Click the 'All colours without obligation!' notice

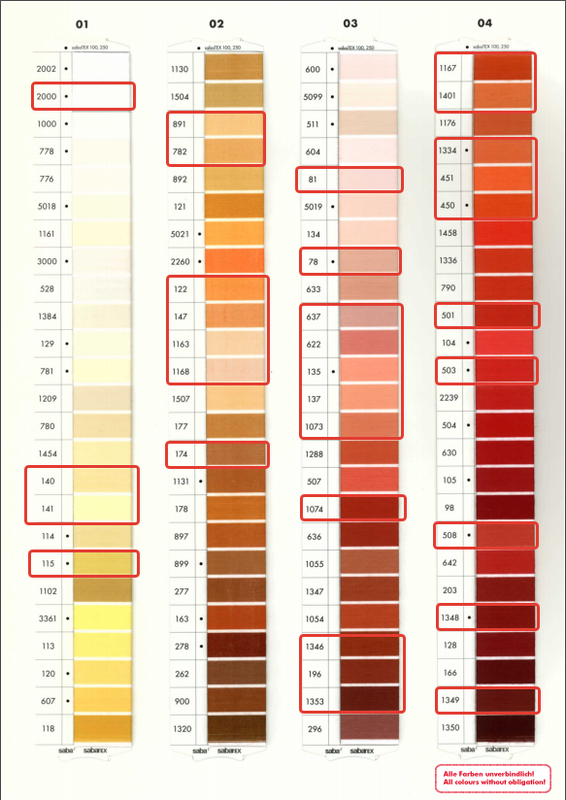coord(494,782)
